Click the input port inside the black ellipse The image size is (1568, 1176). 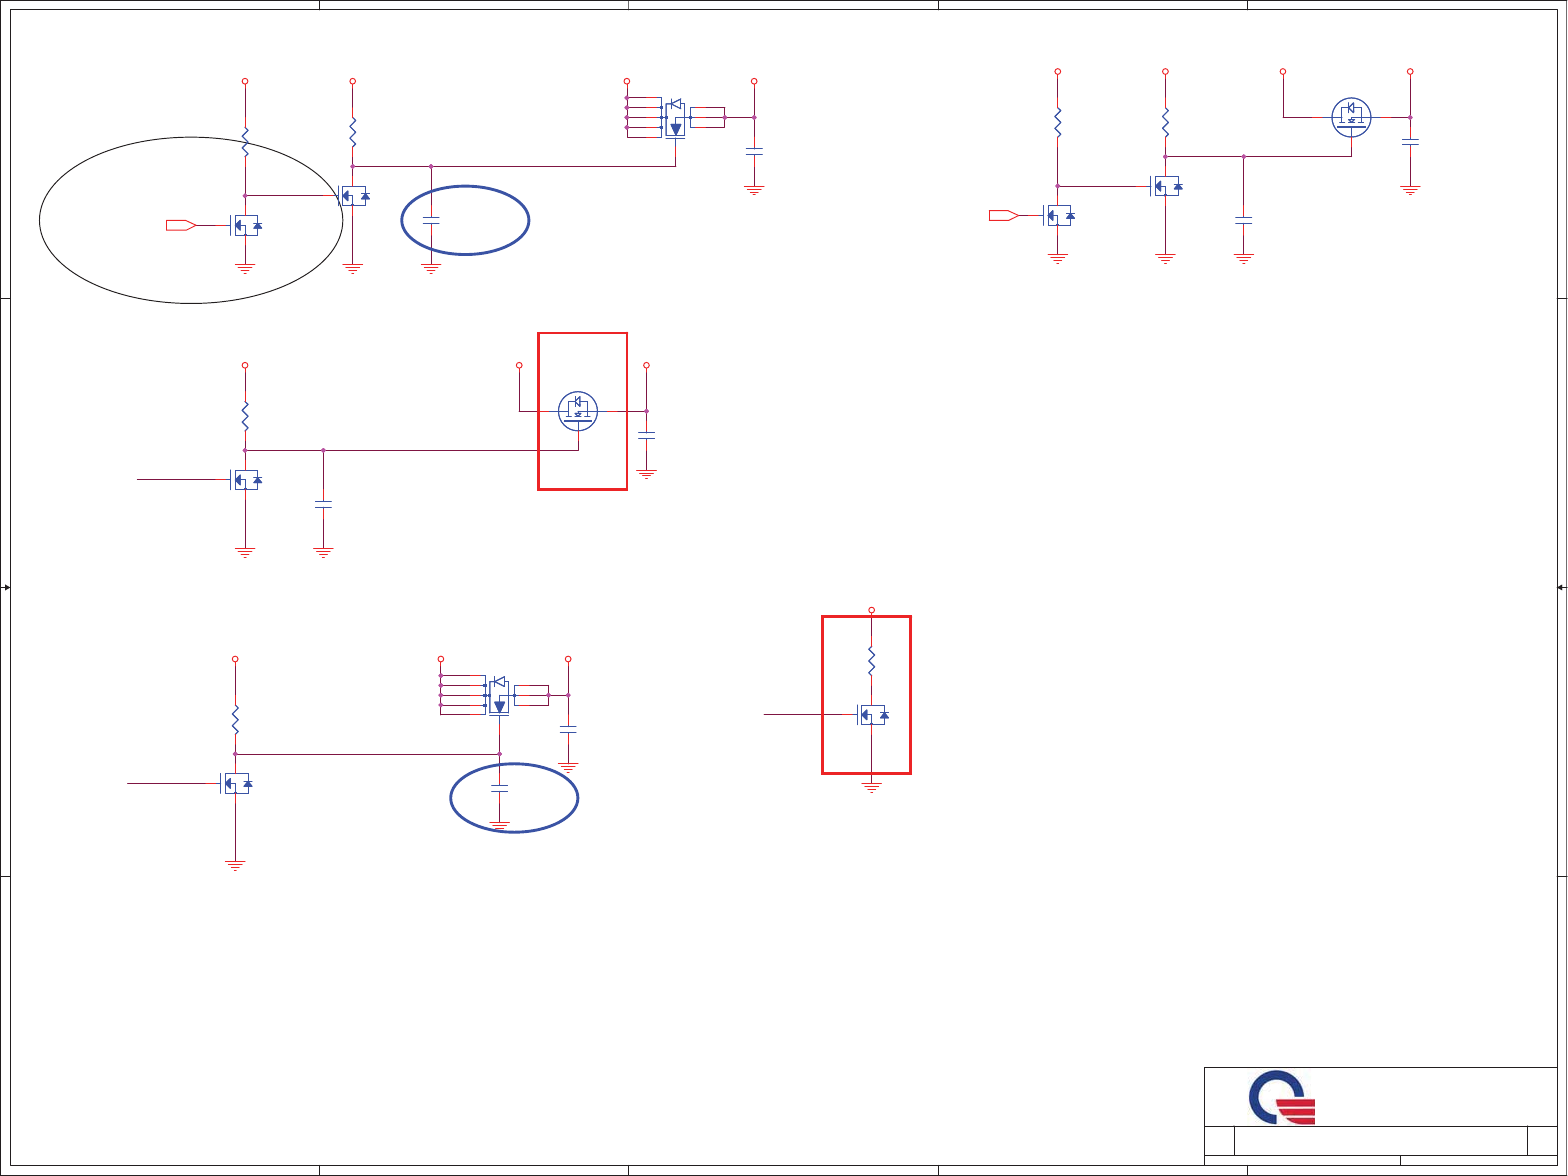(x=180, y=226)
